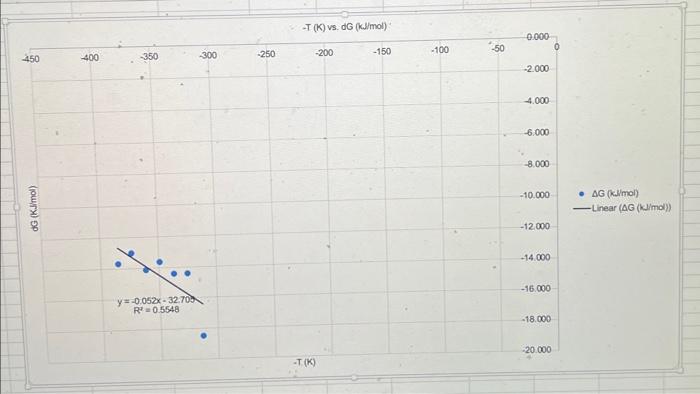The height and width of the screenshot is (394, 700).
Task: Select the -T (K) horizontal axis title
Action: (304, 362)
